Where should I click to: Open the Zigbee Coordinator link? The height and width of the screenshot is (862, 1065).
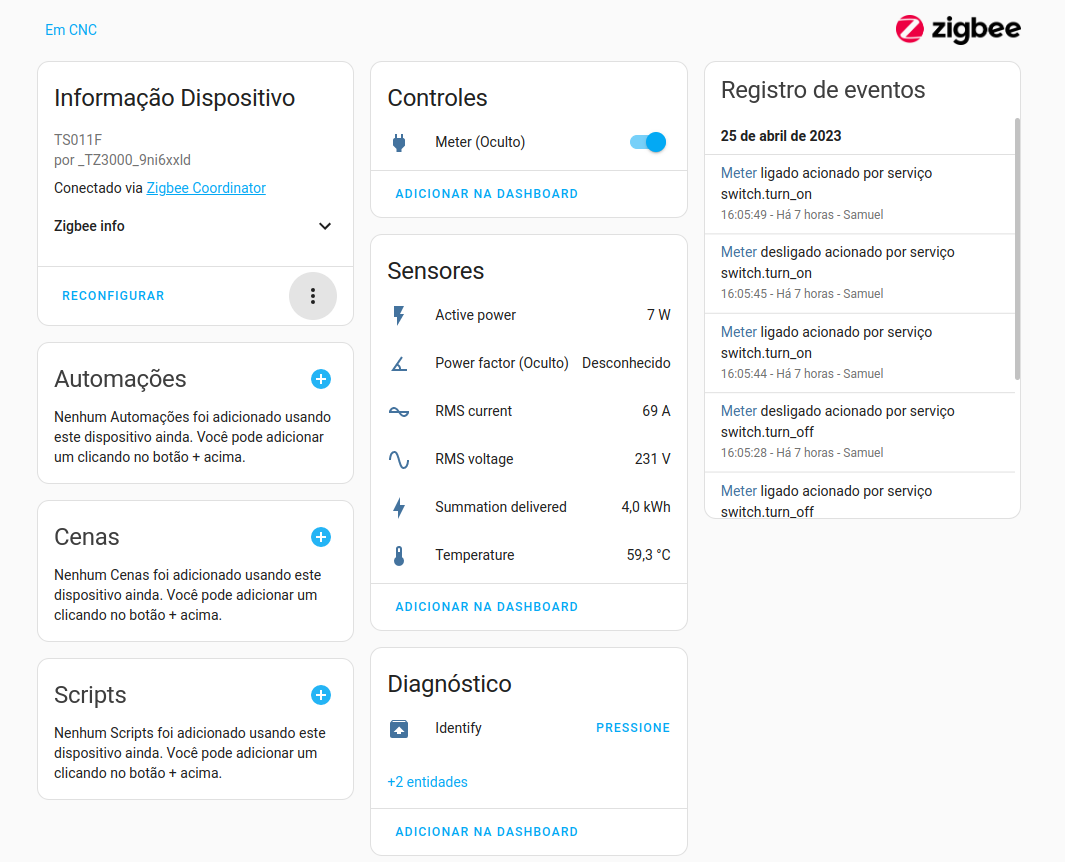(206, 188)
